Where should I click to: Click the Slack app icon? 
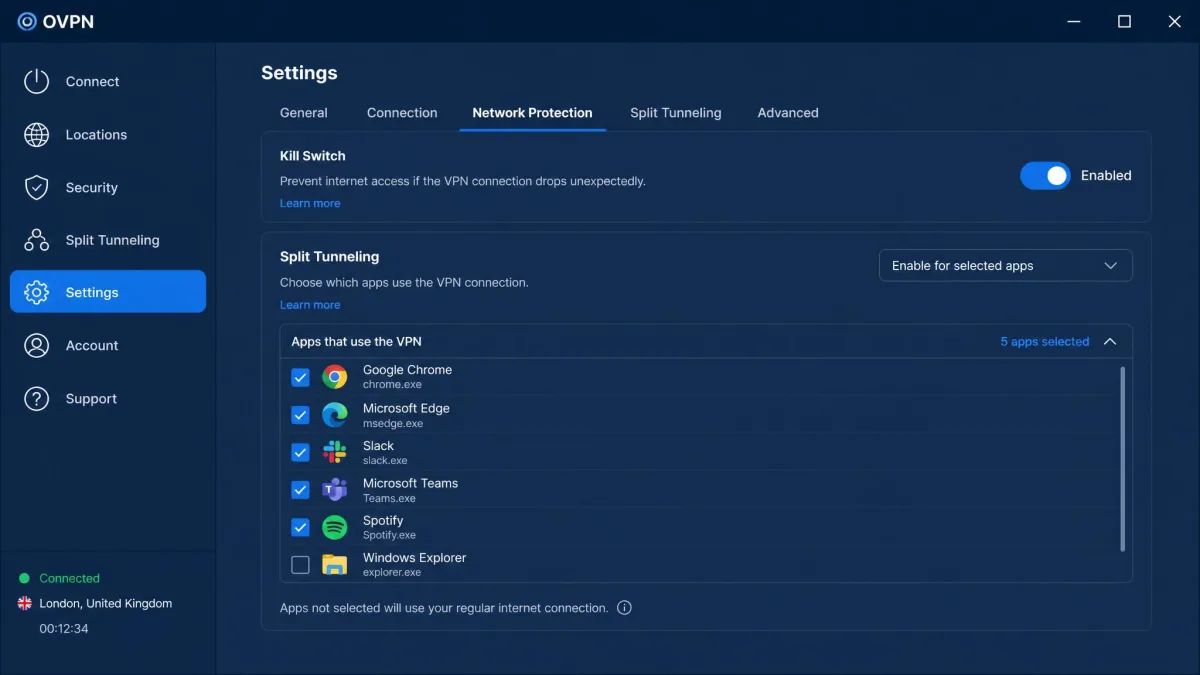pyautogui.click(x=334, y=452)
